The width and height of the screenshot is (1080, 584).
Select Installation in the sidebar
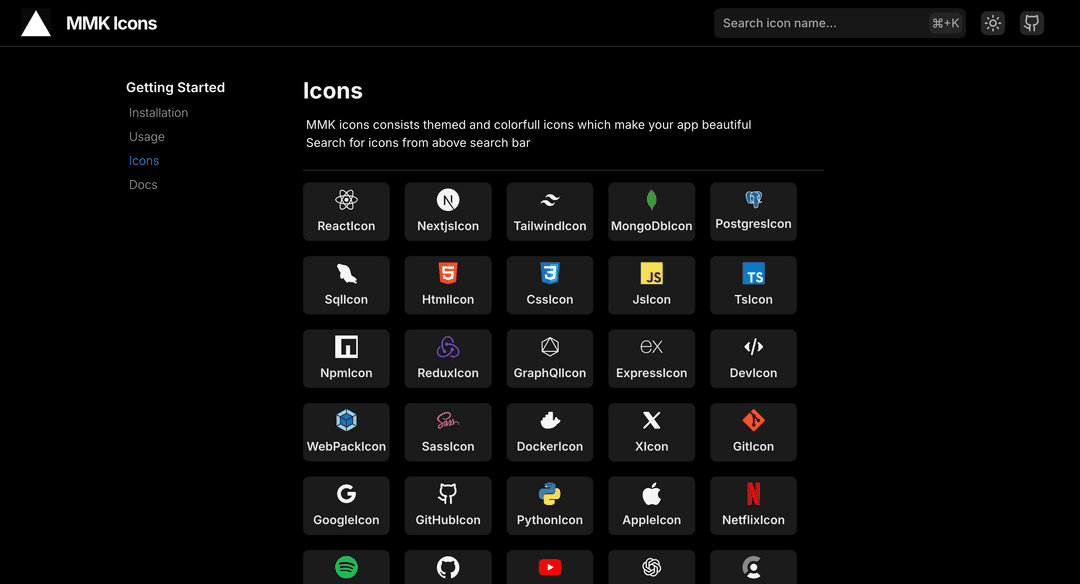[158, 112]
